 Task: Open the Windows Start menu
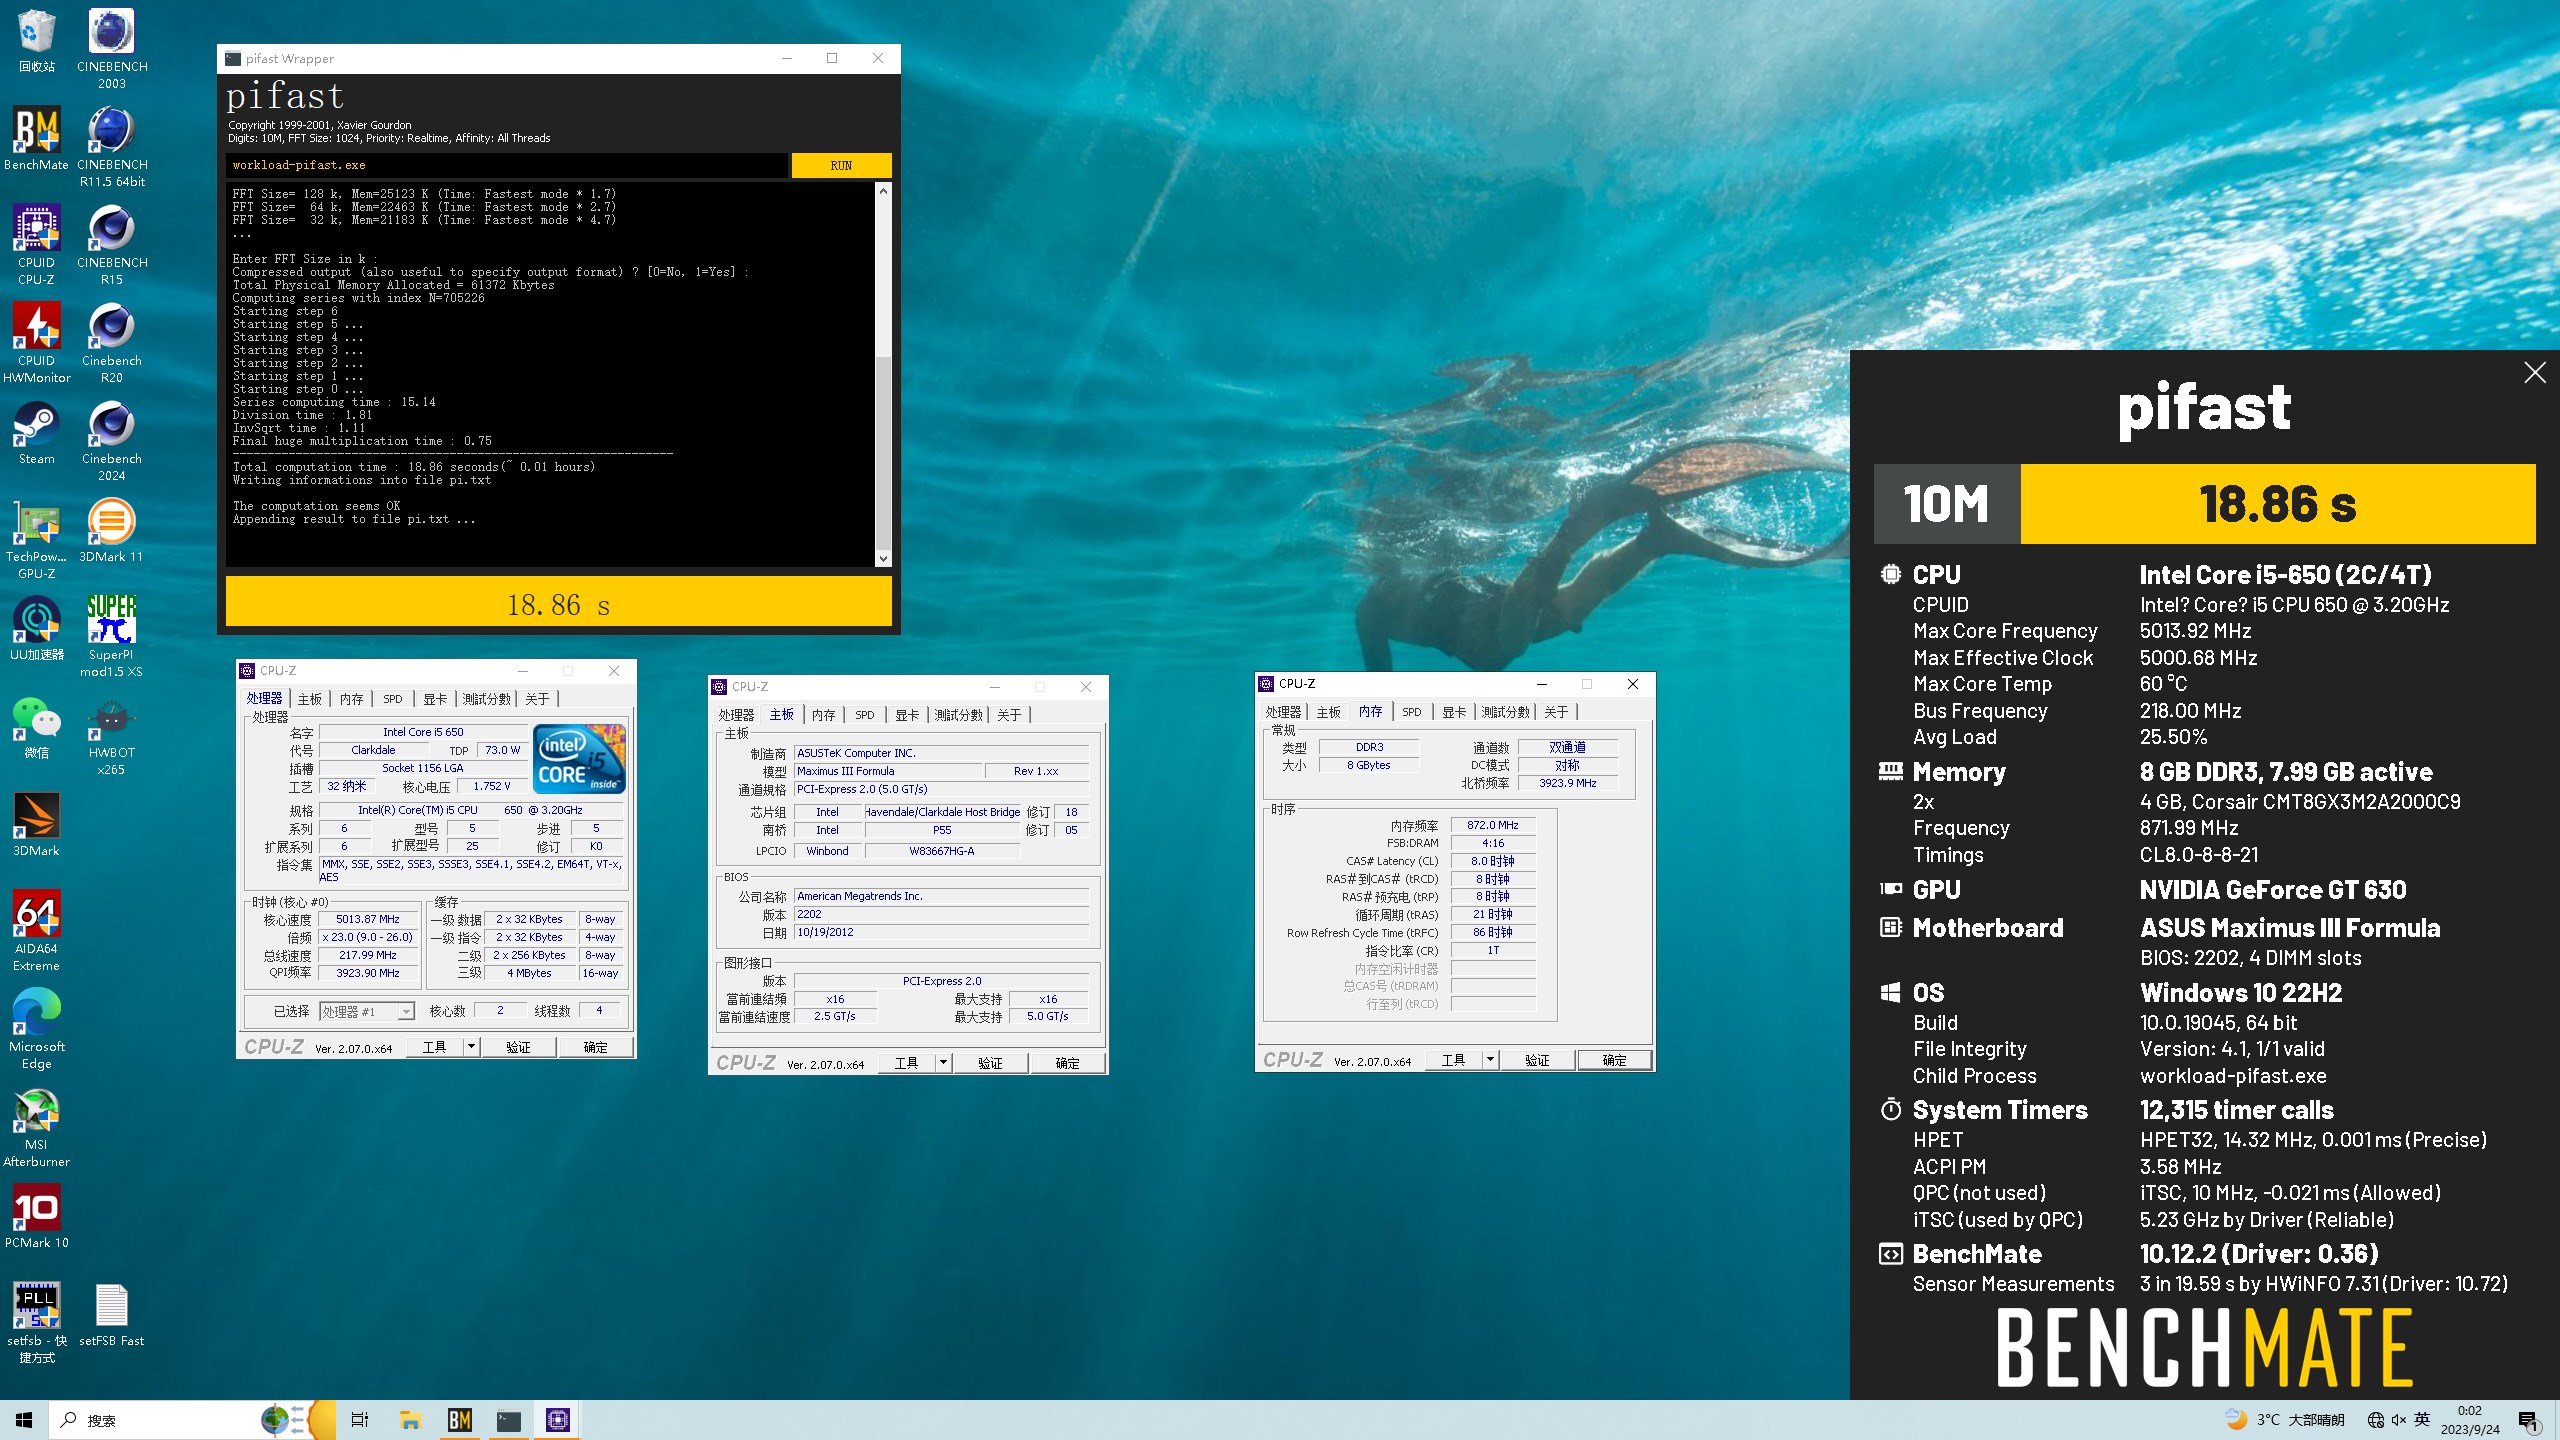click(24, 1420)
